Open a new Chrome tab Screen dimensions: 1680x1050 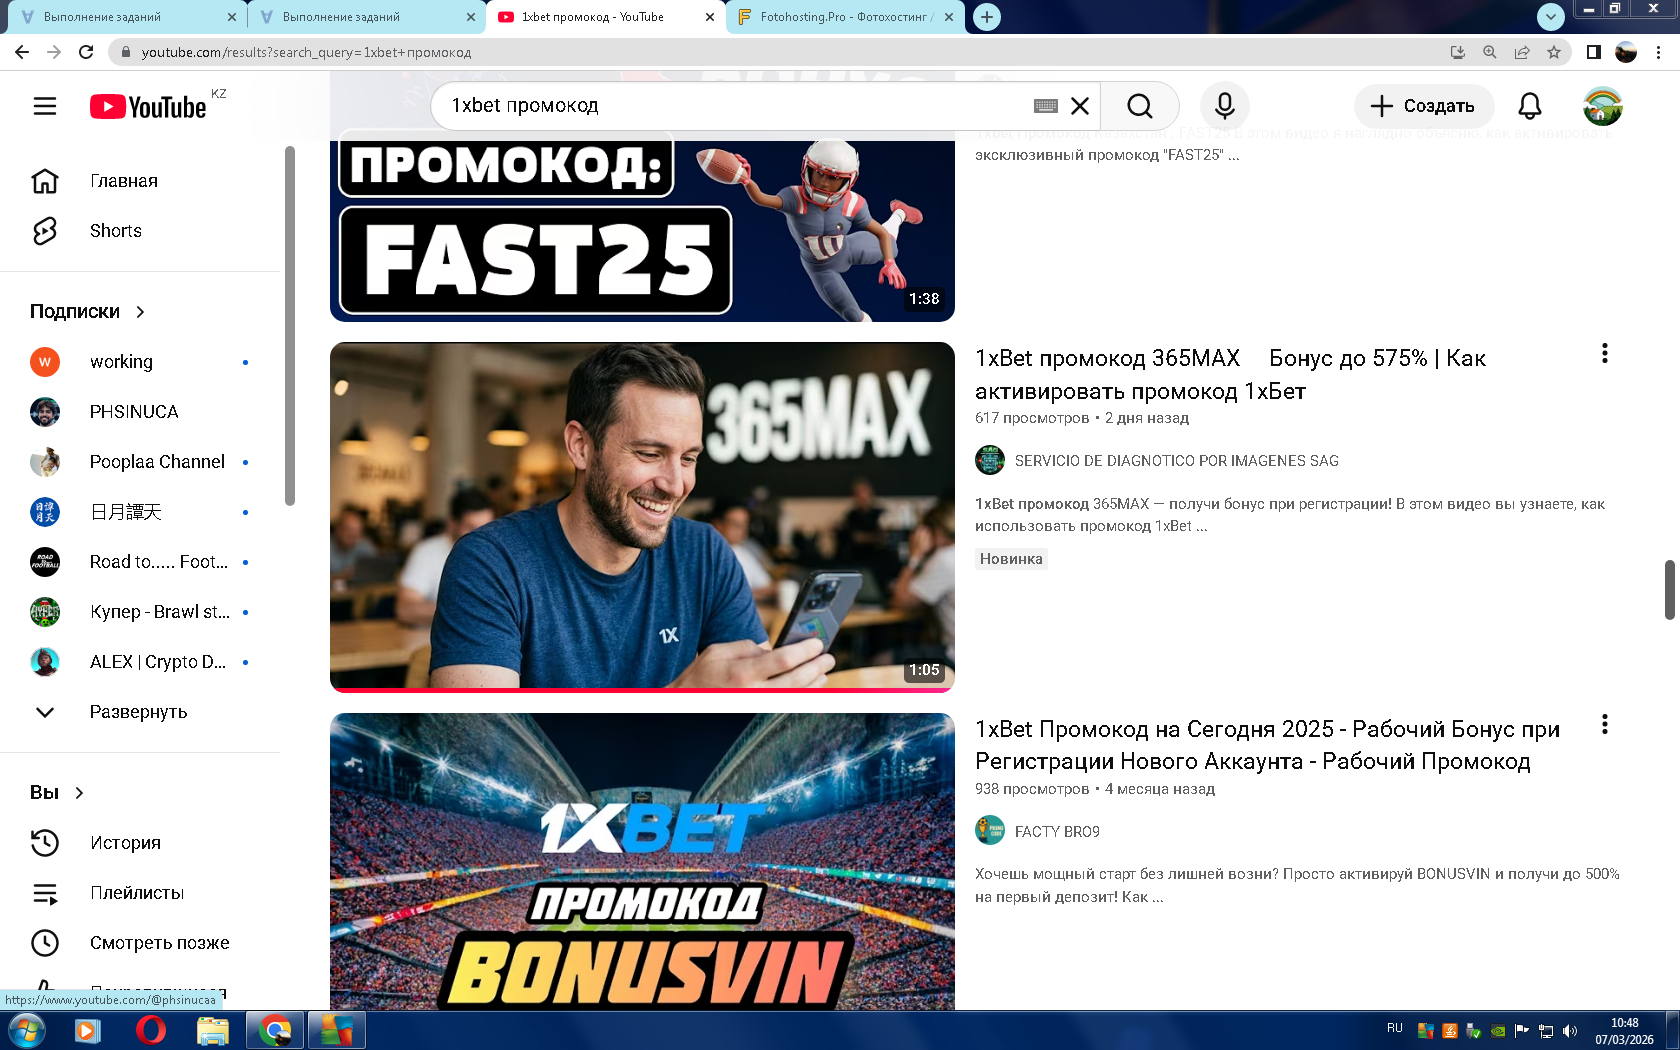[987, 17]
